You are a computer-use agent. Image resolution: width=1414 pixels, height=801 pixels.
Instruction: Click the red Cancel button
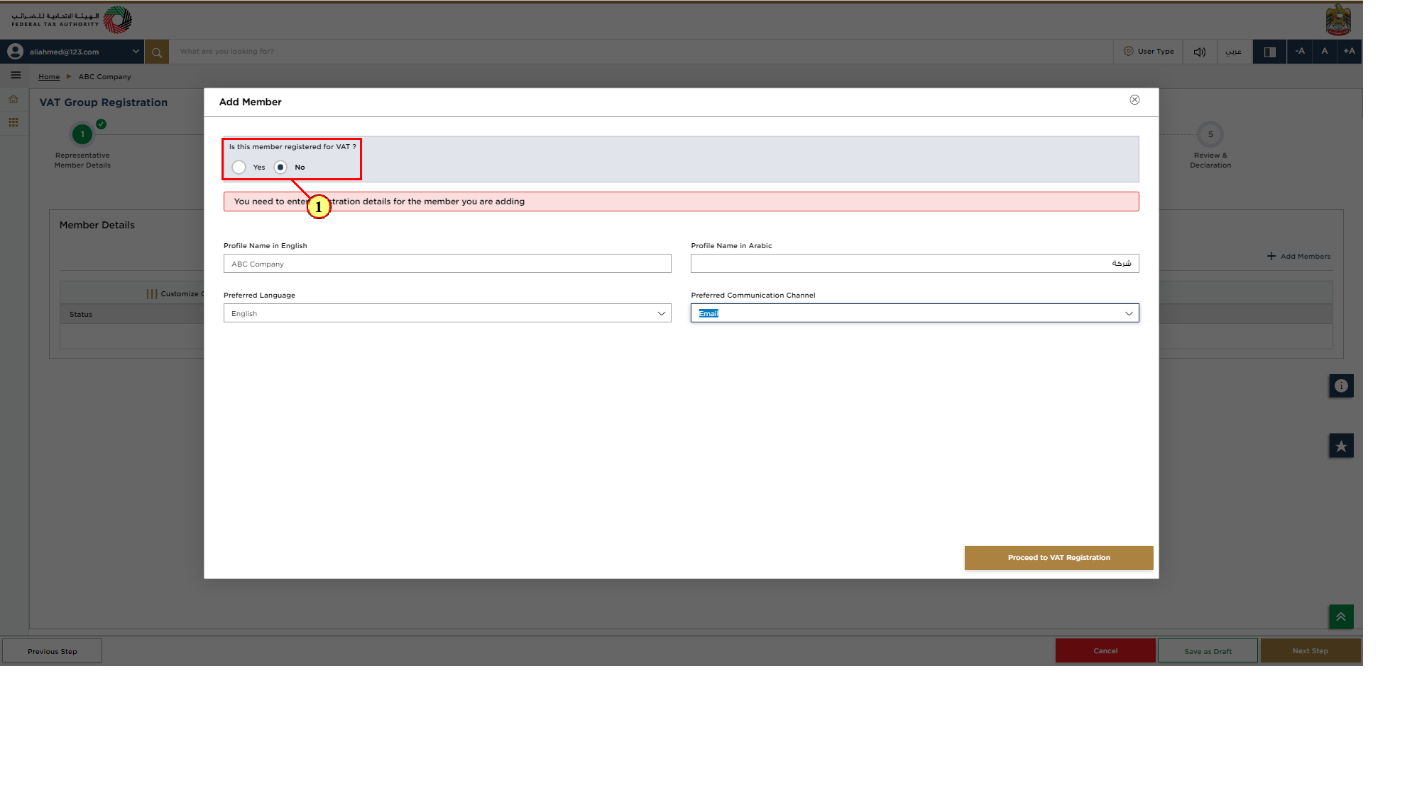(x=1105, y=651)
